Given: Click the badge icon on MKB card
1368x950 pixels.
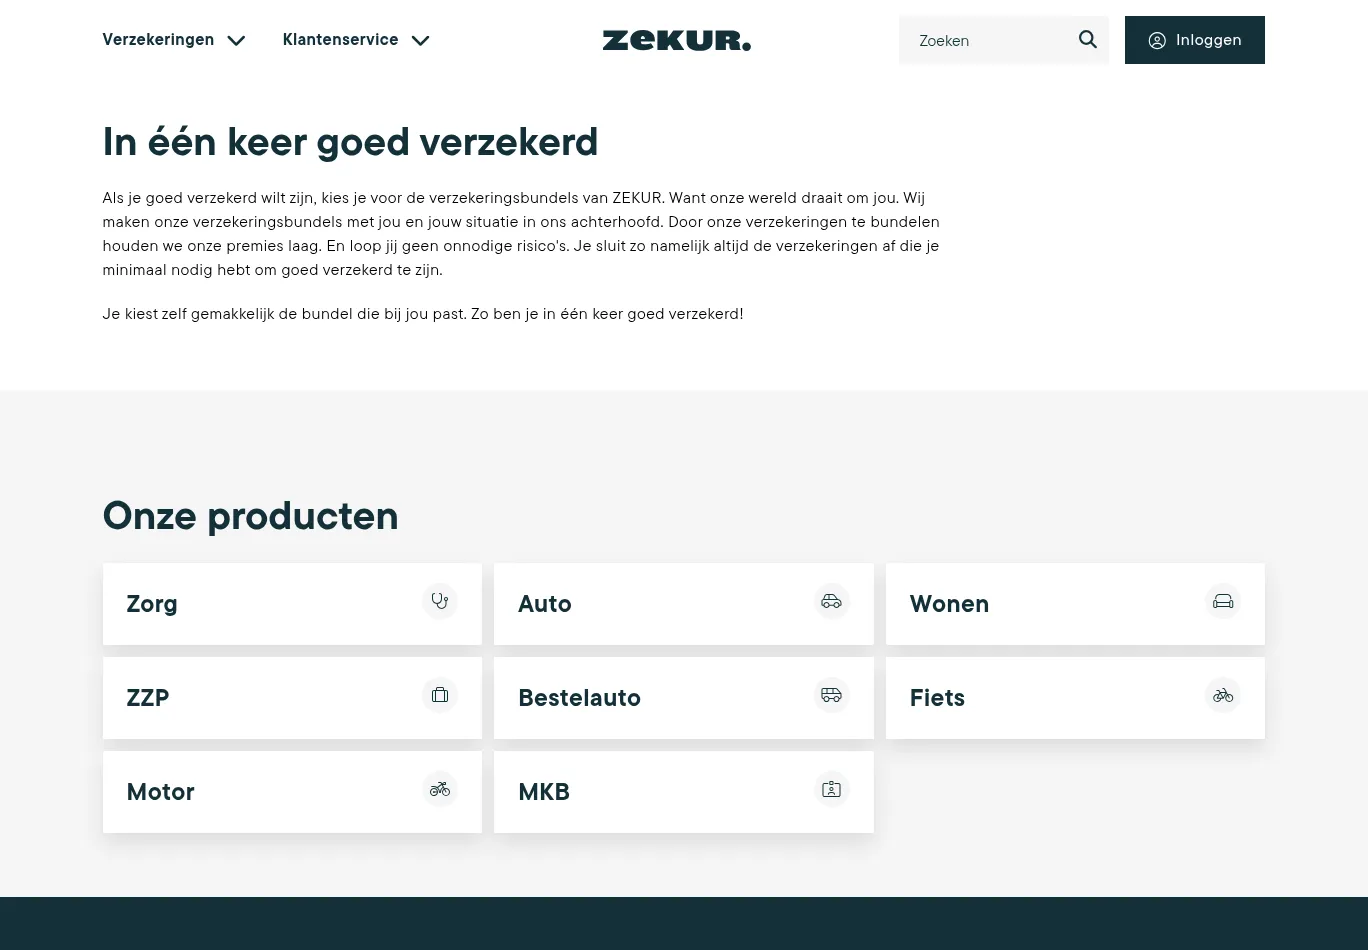Looking at the screenshot, I should coord(831,789).
